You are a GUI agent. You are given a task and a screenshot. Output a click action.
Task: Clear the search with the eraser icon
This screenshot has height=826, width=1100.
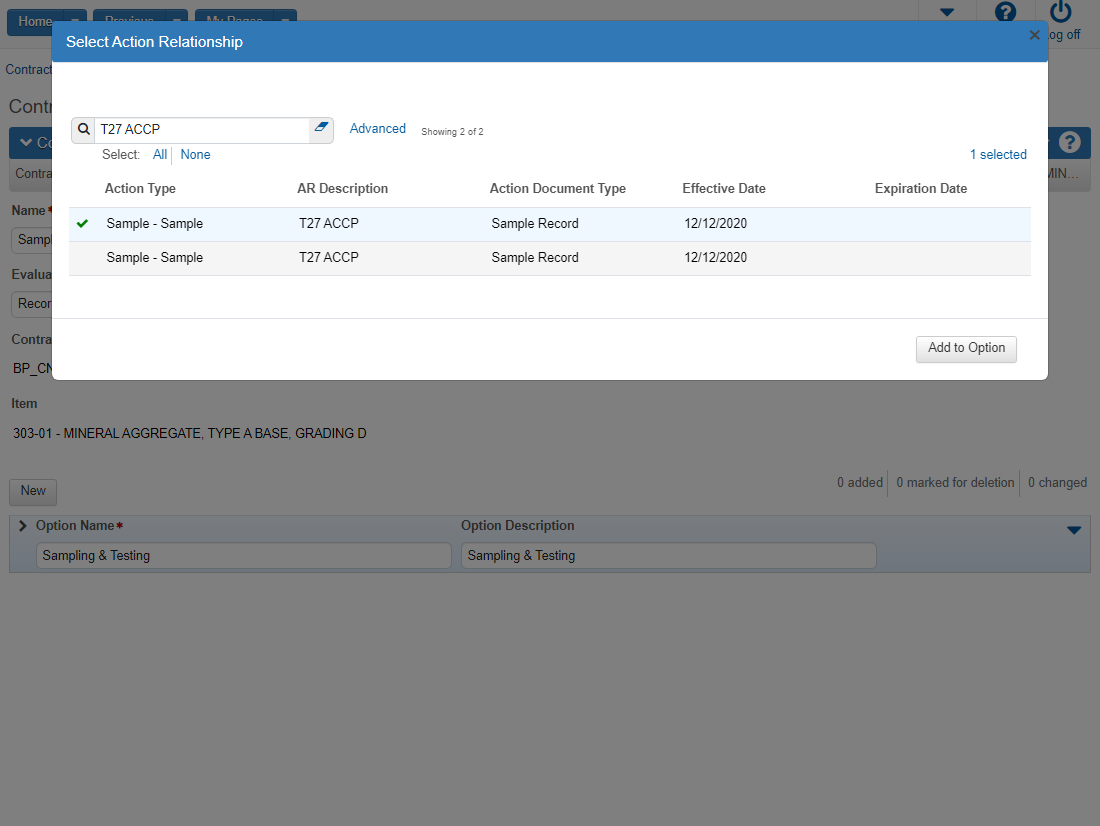pyautogui.click(x=321, y=129)
